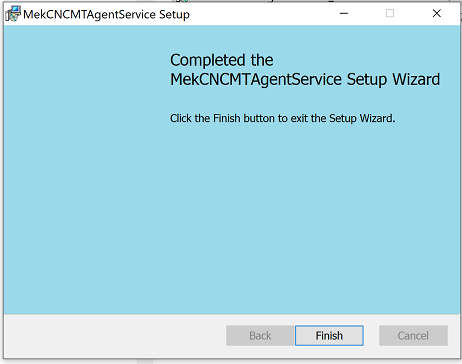Viewport: 462px width, 364px height.
Task: Click Finish to exit the wizard
Action: pos(329,336)
